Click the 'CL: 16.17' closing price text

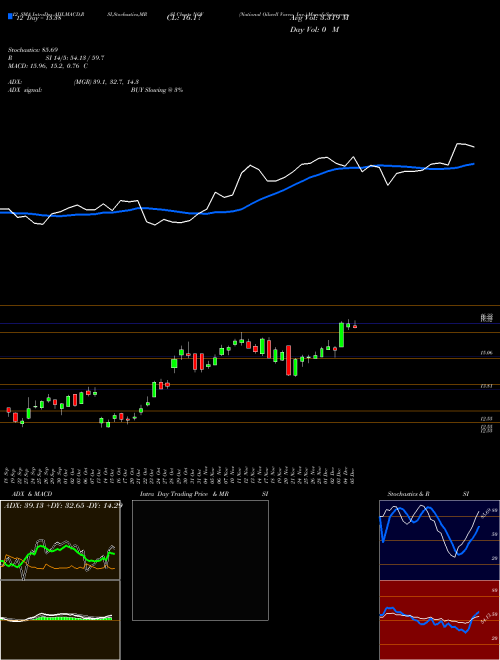(185, 17)
